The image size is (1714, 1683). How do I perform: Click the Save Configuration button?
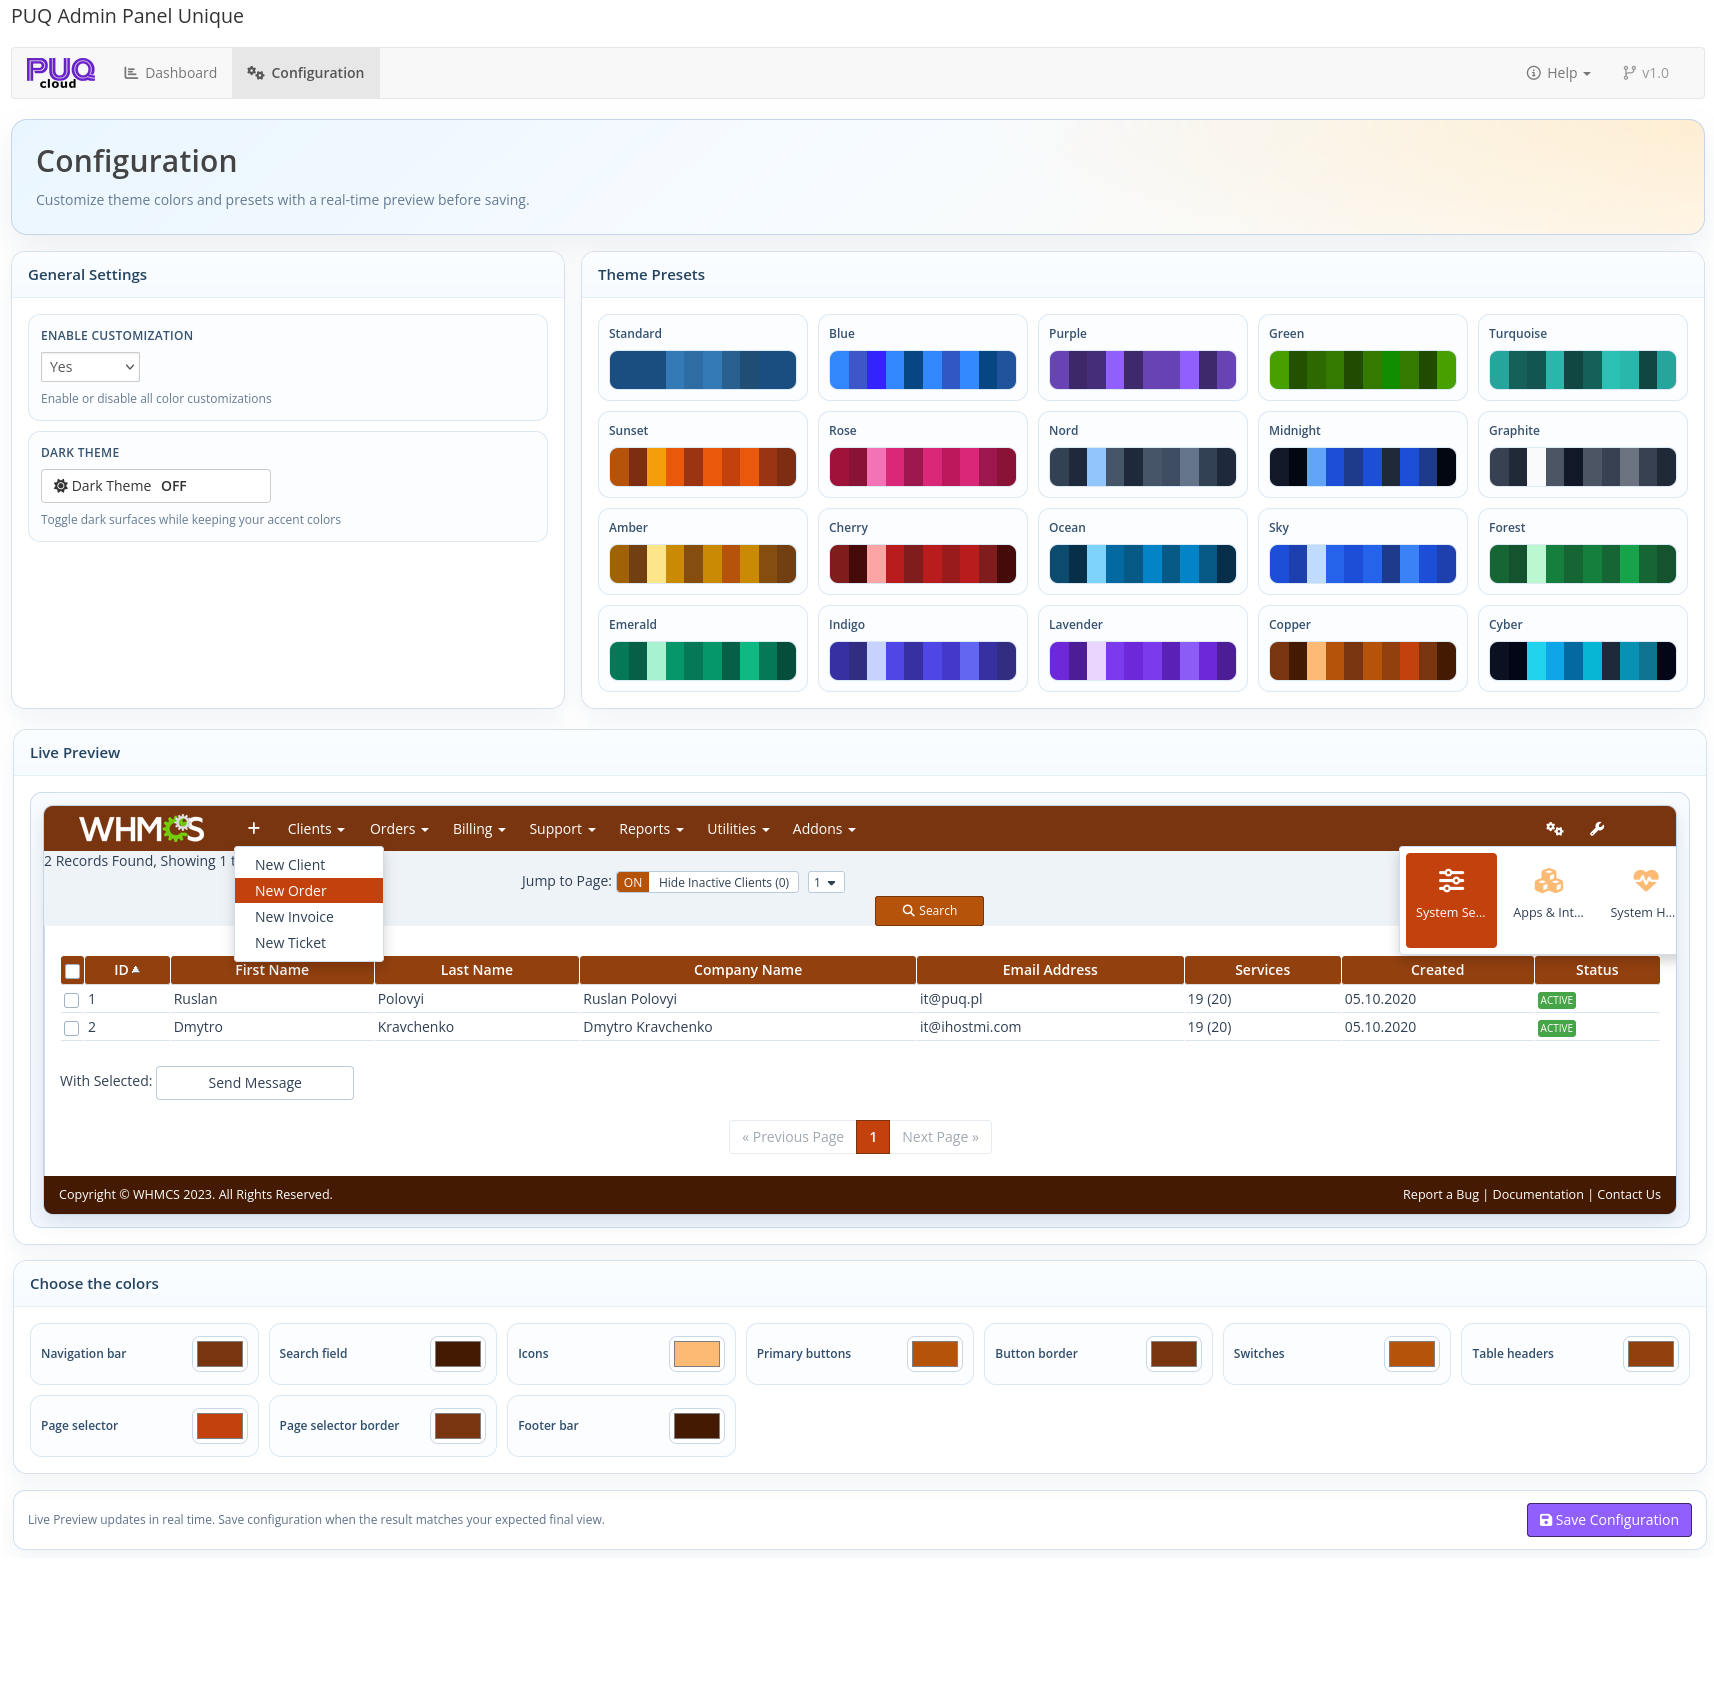(x=1608, y=1519)
